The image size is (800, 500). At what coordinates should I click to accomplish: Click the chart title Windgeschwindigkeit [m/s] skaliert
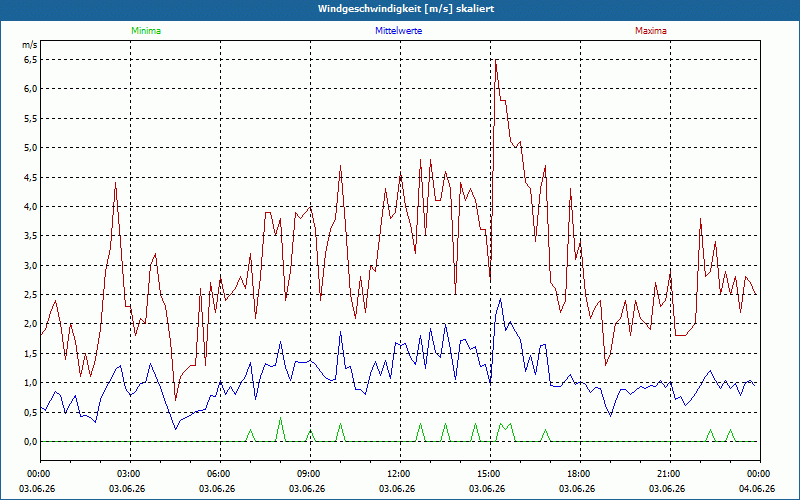[406, 9]
